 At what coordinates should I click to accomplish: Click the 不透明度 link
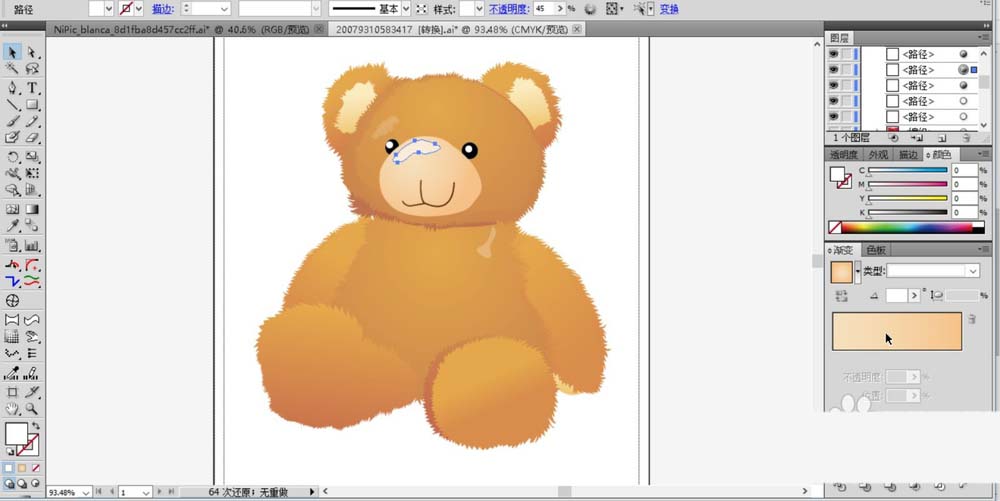(509, 9)
